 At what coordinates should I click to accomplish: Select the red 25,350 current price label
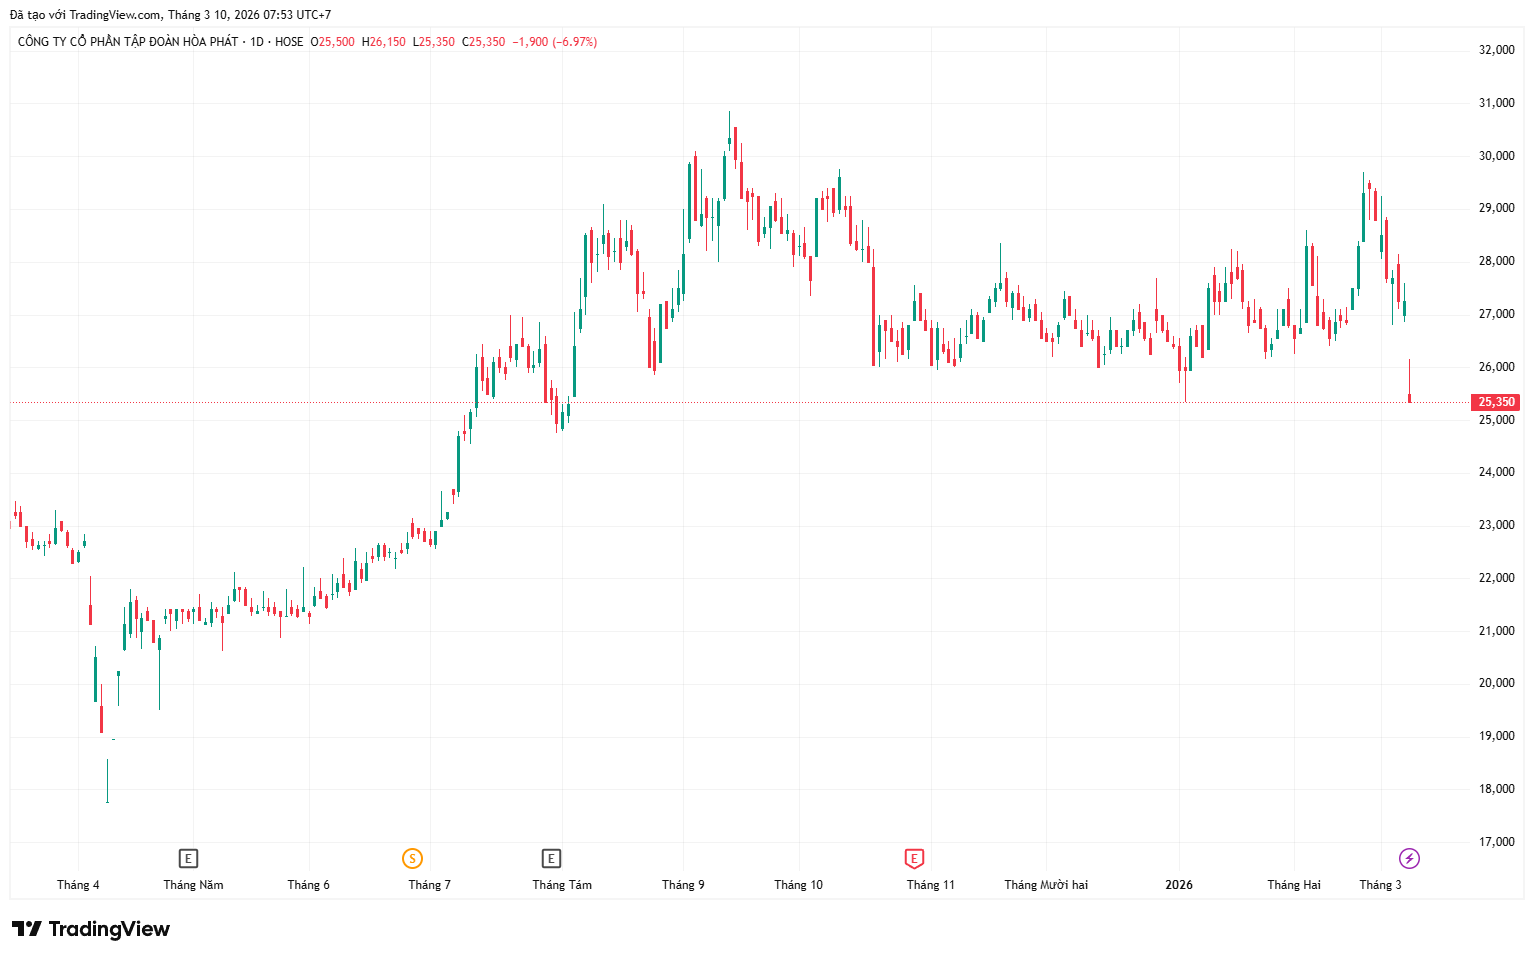click(1496, 402)
